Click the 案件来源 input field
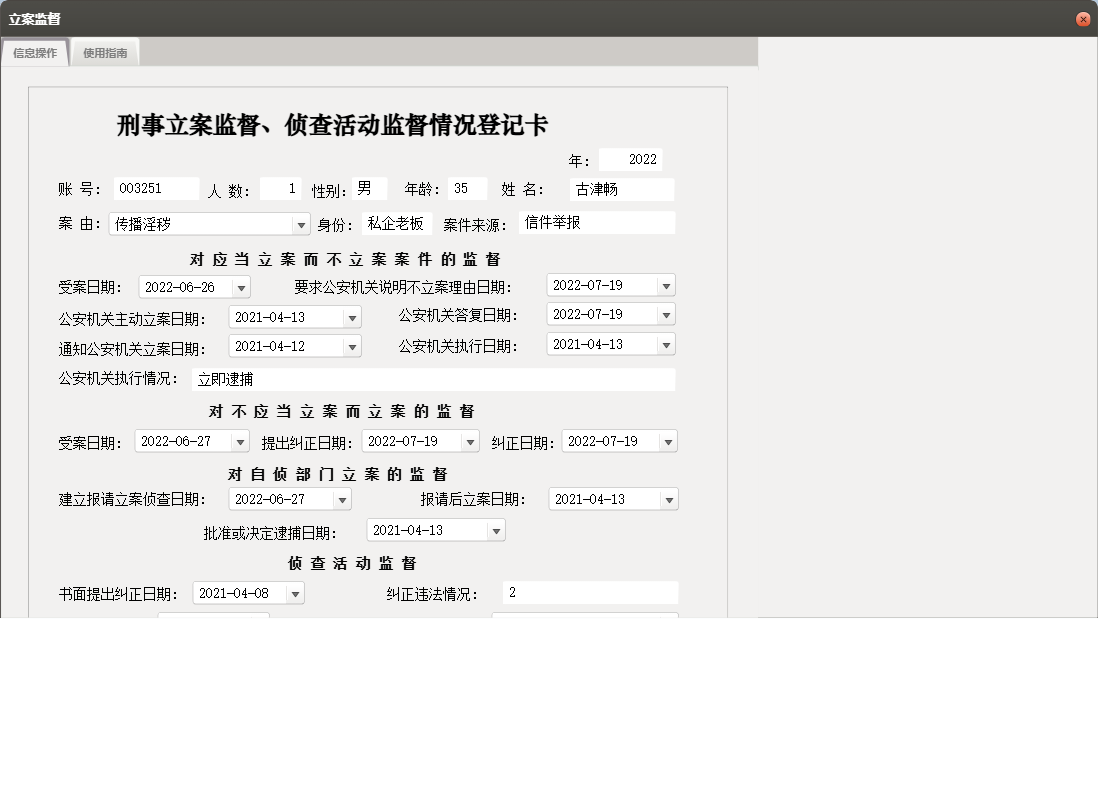The width and height of the screenshot is (1098, 812). tap(597, 223)
